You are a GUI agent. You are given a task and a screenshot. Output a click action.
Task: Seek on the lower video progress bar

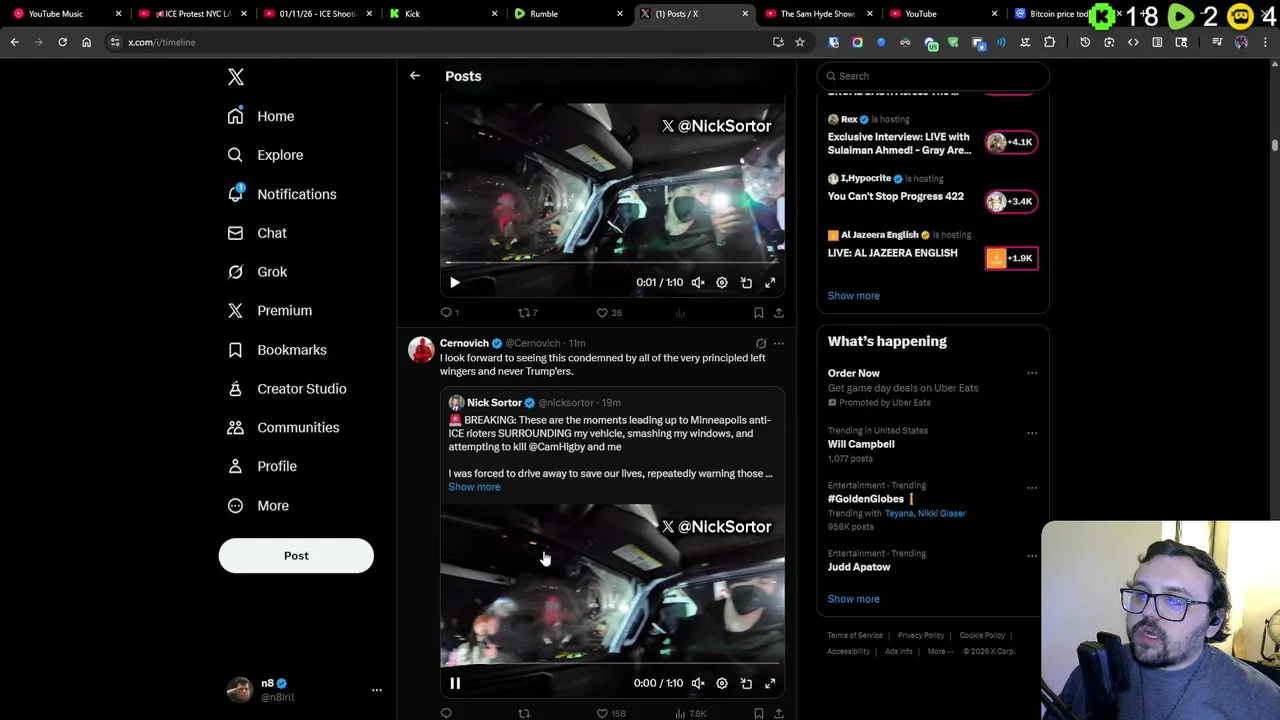click(612, 664)
